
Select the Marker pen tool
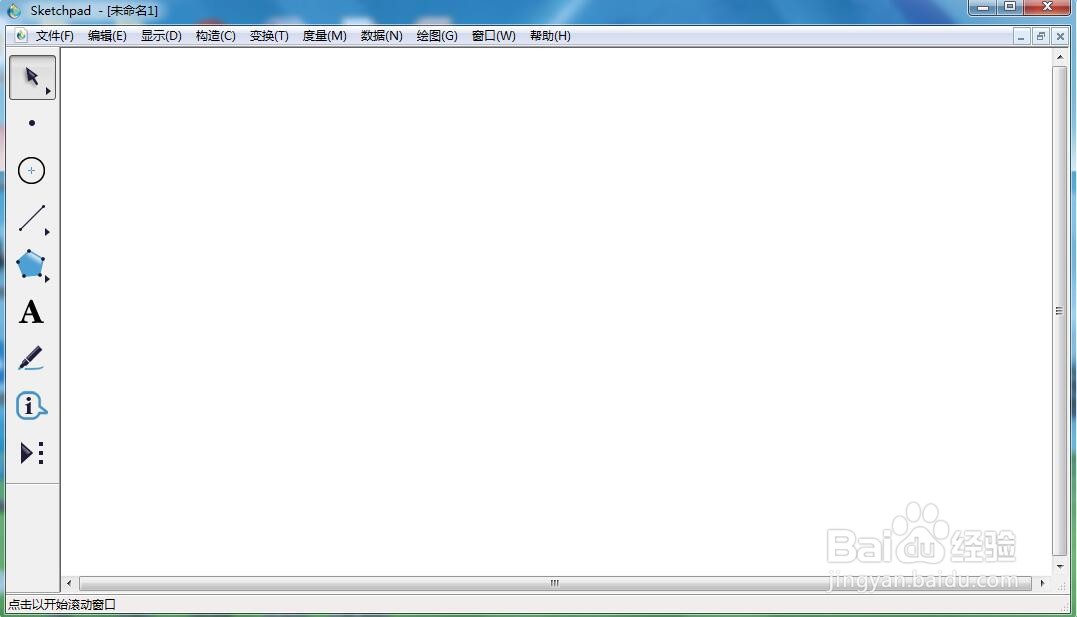[31, 359]
